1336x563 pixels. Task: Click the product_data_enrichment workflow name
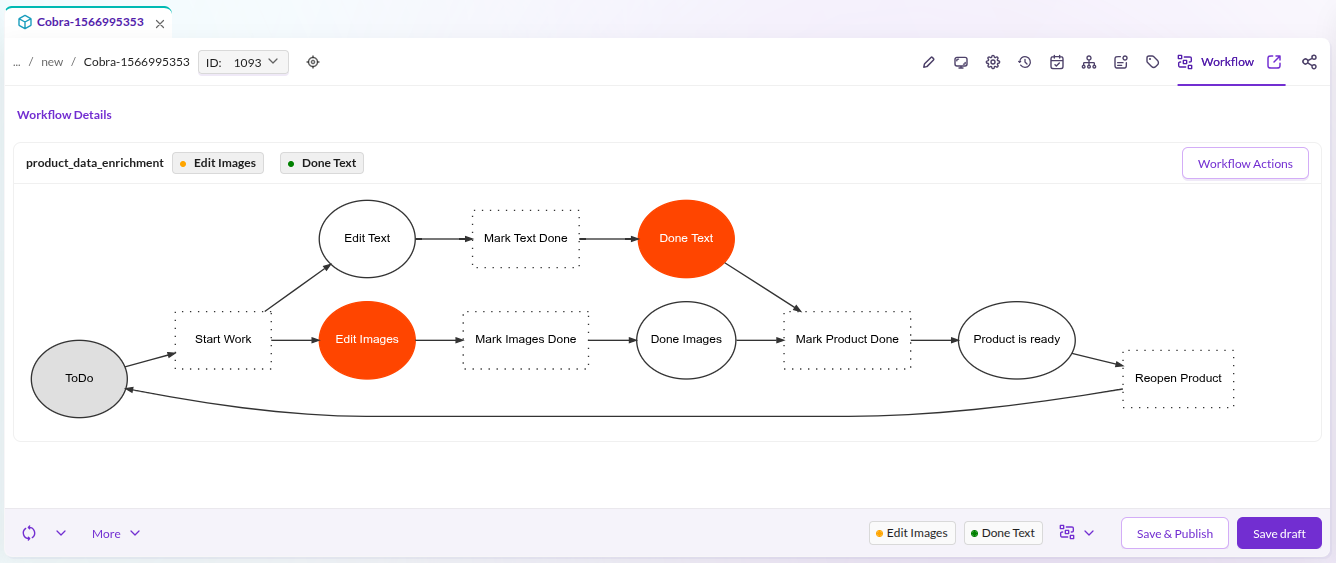pyautogui.click(x=94, y=163)
